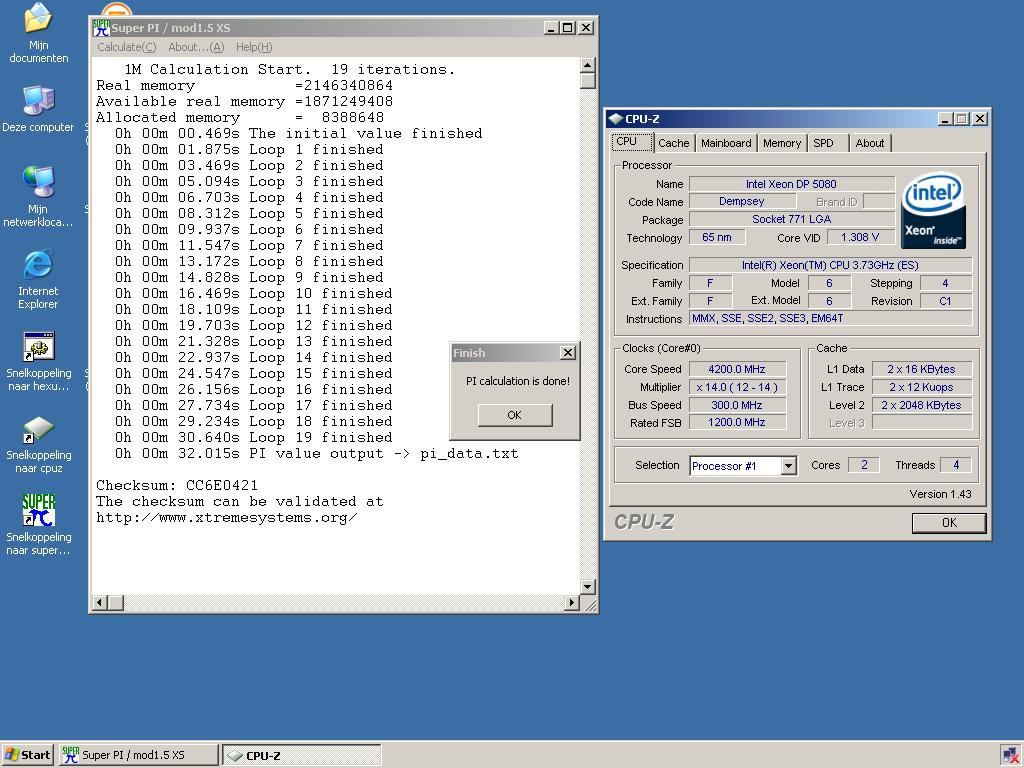Click the Rated FSB 1200.0 MHz value
Image resolution: width=1024 pixels, height=768 pixels.
737,423
